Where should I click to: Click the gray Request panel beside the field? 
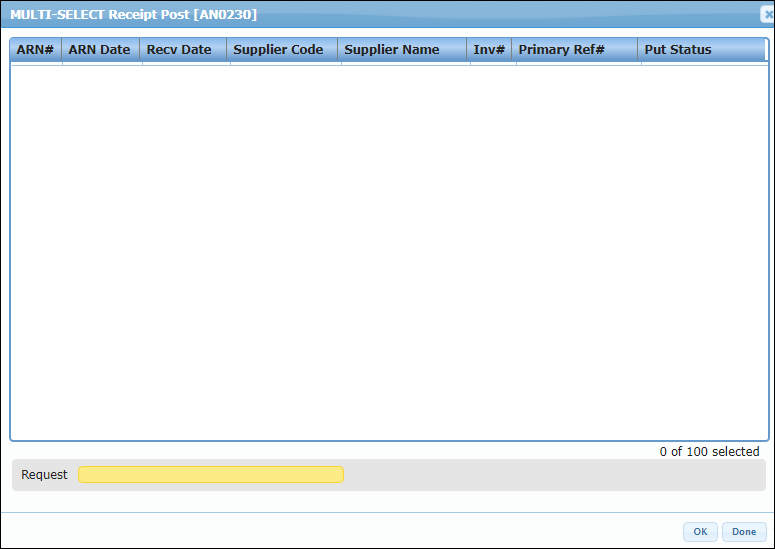pyautogui.click(x=550, y=475)
